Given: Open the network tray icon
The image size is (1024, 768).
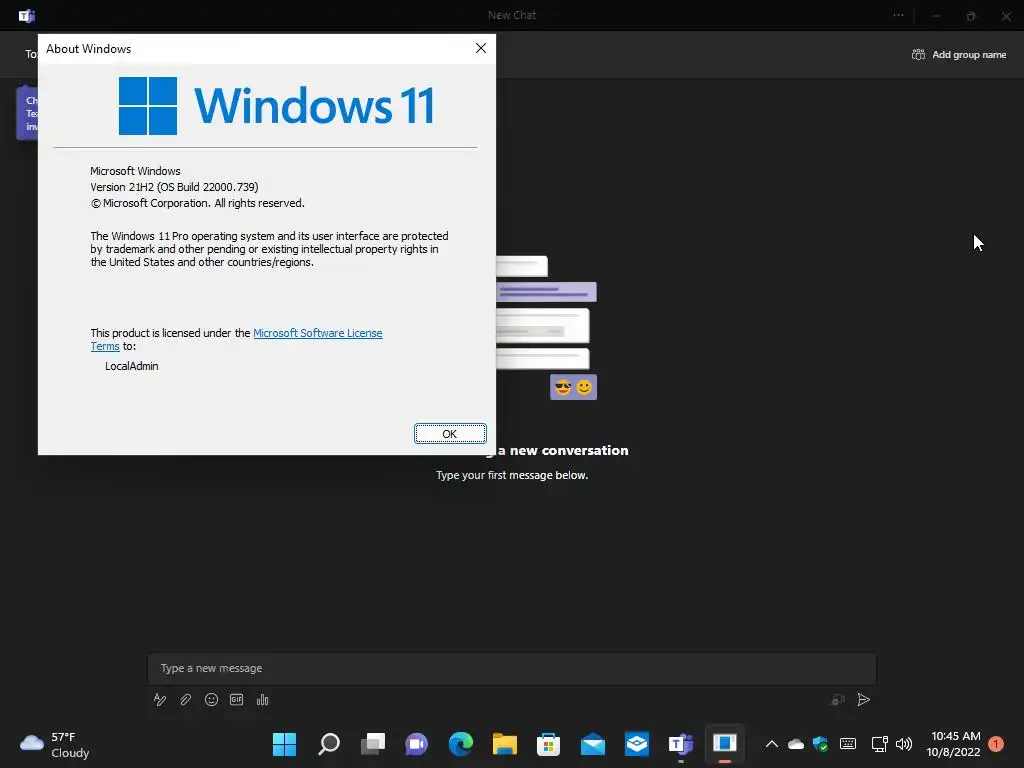Looking at the screenshot, I should (879, 744).
